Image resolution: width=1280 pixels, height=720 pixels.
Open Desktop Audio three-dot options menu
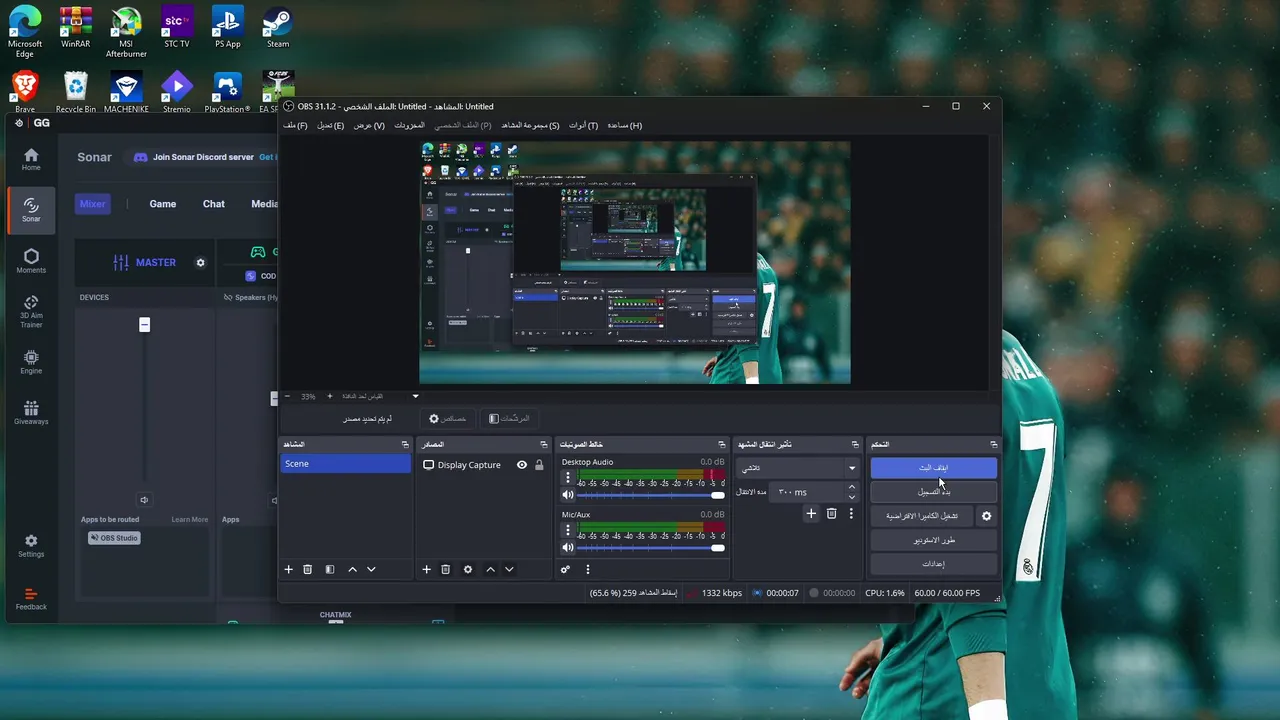[x=568, y=478]
